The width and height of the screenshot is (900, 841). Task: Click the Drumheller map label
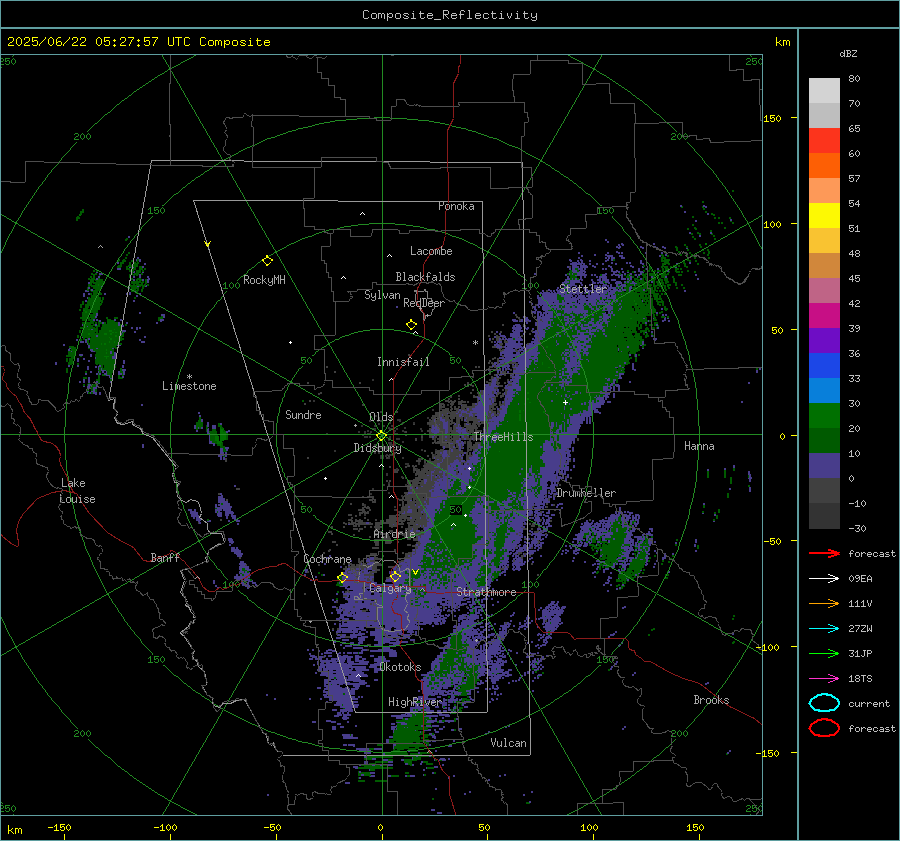click(x=586, y=493)
